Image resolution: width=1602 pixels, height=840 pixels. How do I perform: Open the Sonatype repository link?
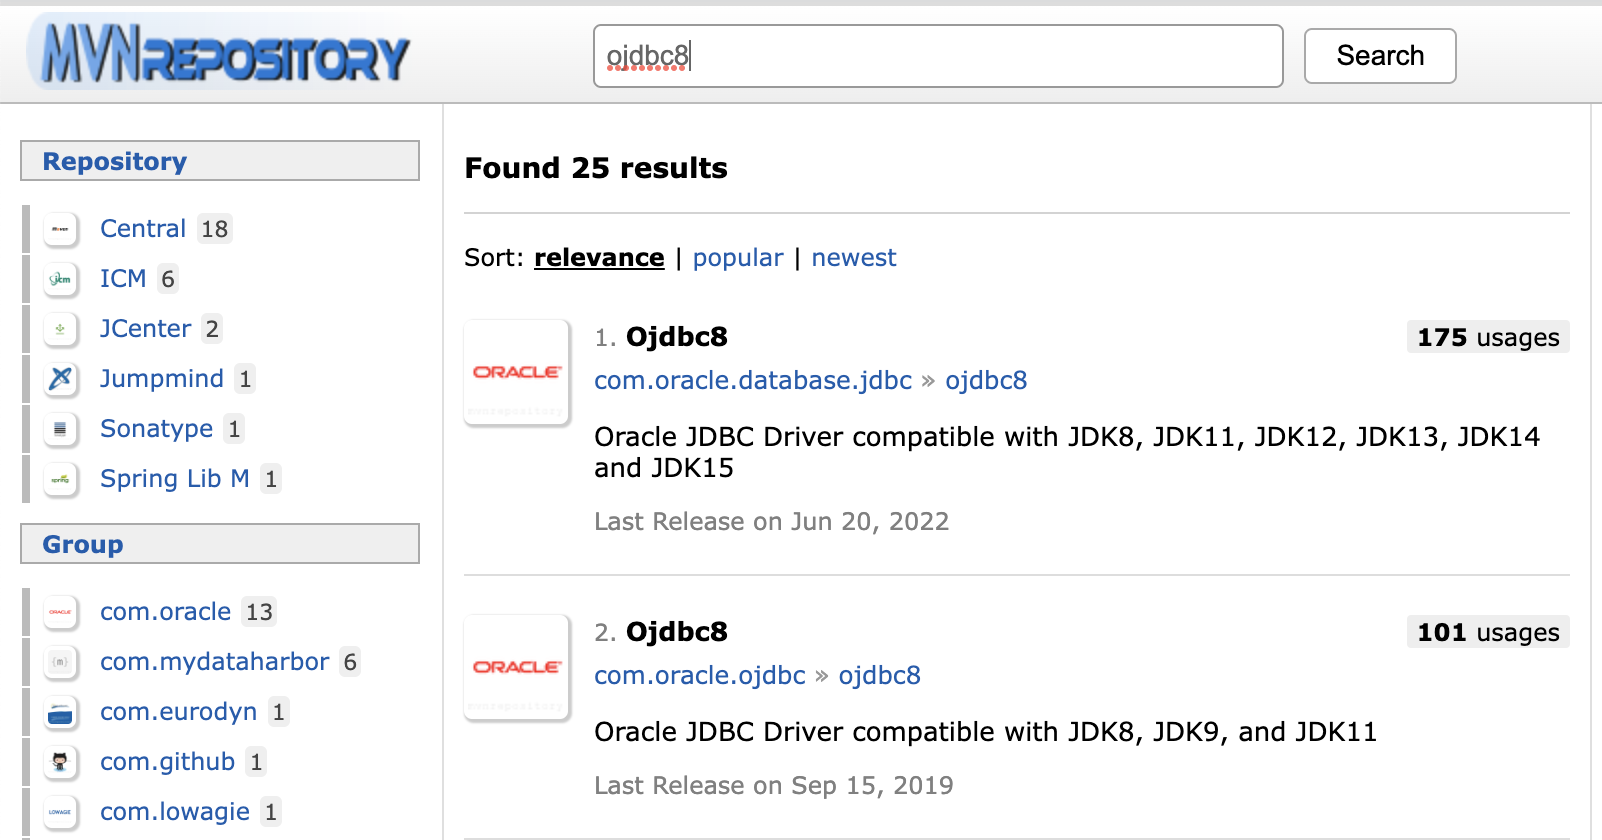coord(157,429)
